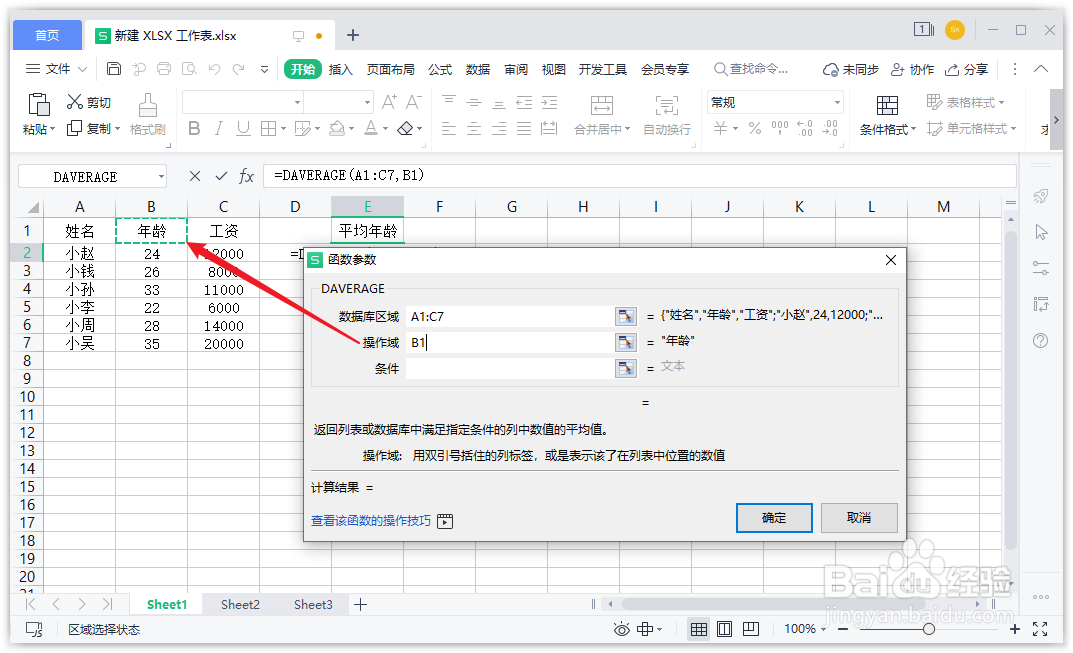Adjust the zoom slider in the status bar
The height and width of the screenshot is (653, 1073).
point(930,629)
